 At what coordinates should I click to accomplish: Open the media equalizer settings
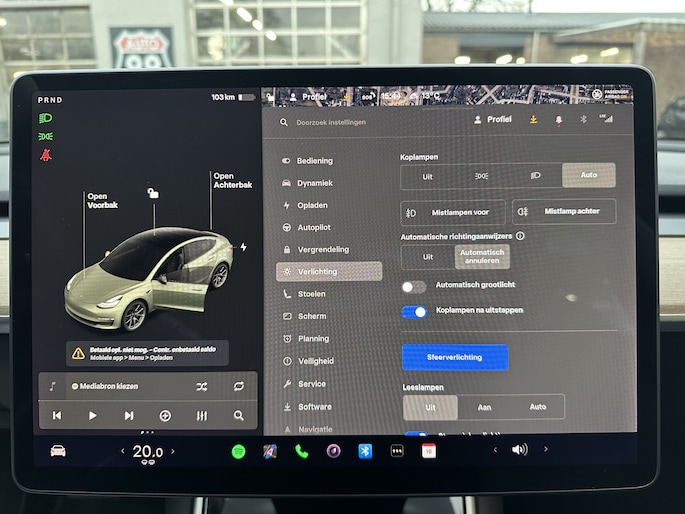(x=202, y=416)
